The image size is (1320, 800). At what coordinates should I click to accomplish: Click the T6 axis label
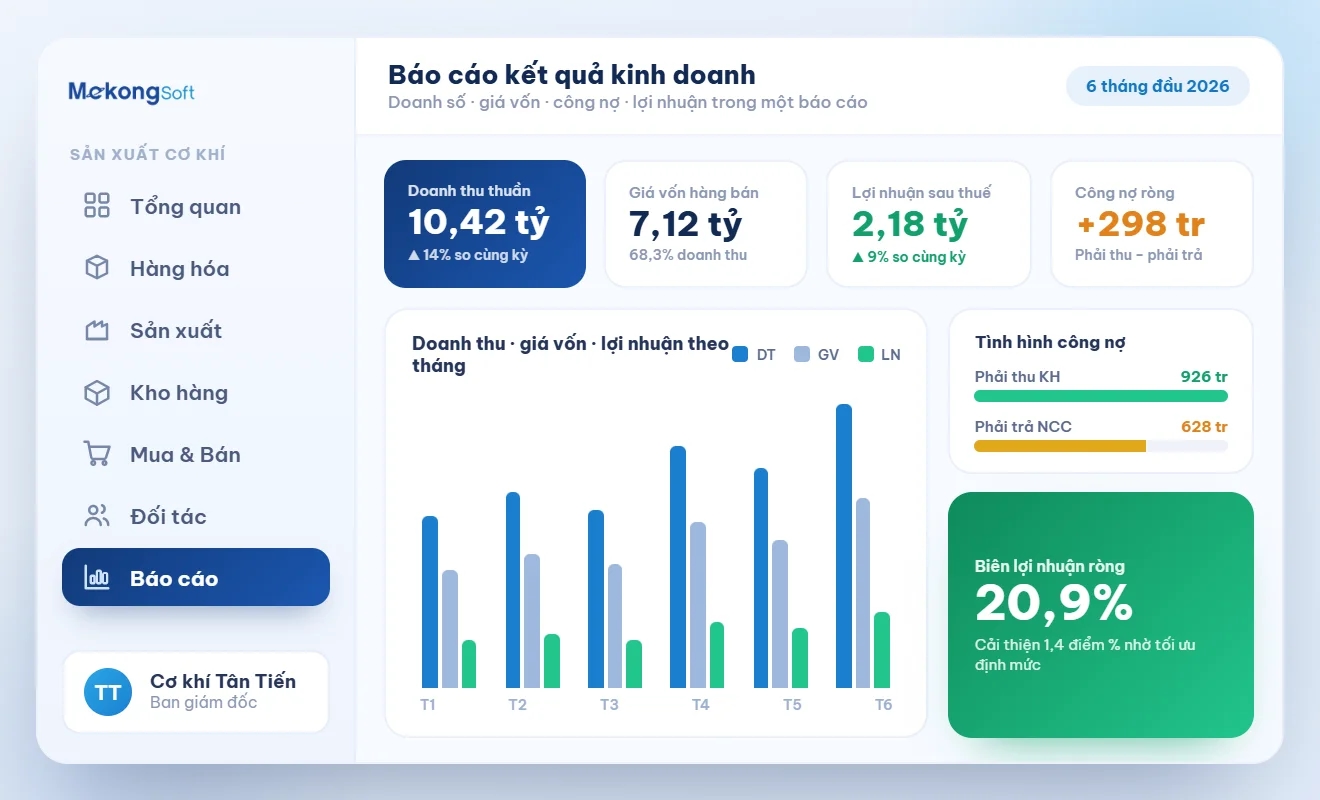click(884, 705)
